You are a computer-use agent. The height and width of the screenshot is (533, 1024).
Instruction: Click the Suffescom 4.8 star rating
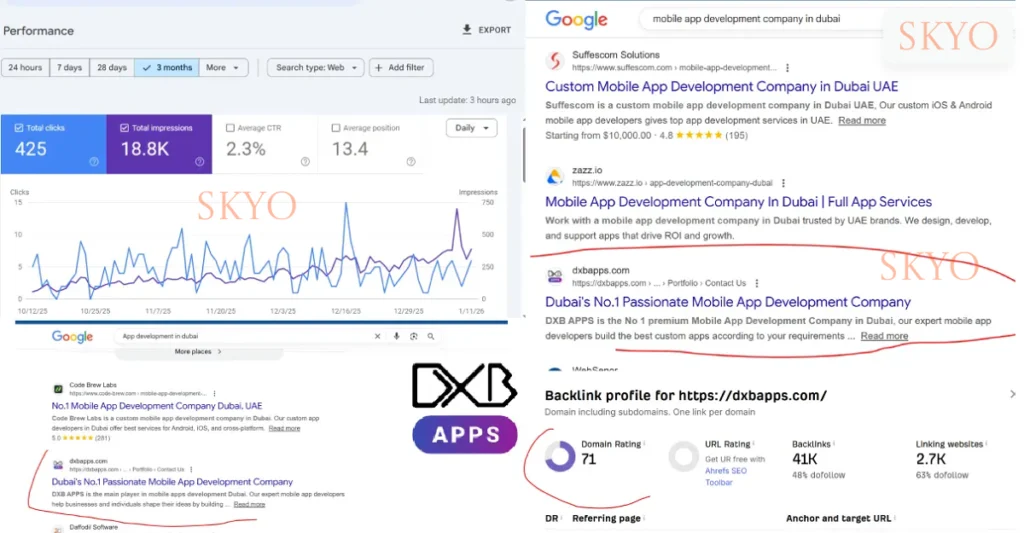699,135
